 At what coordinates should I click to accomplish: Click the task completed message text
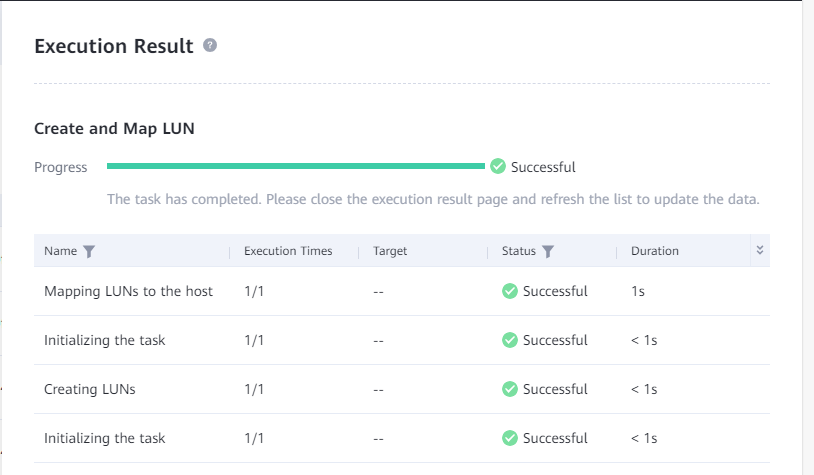pyautogui.click(x=433, y=199)
